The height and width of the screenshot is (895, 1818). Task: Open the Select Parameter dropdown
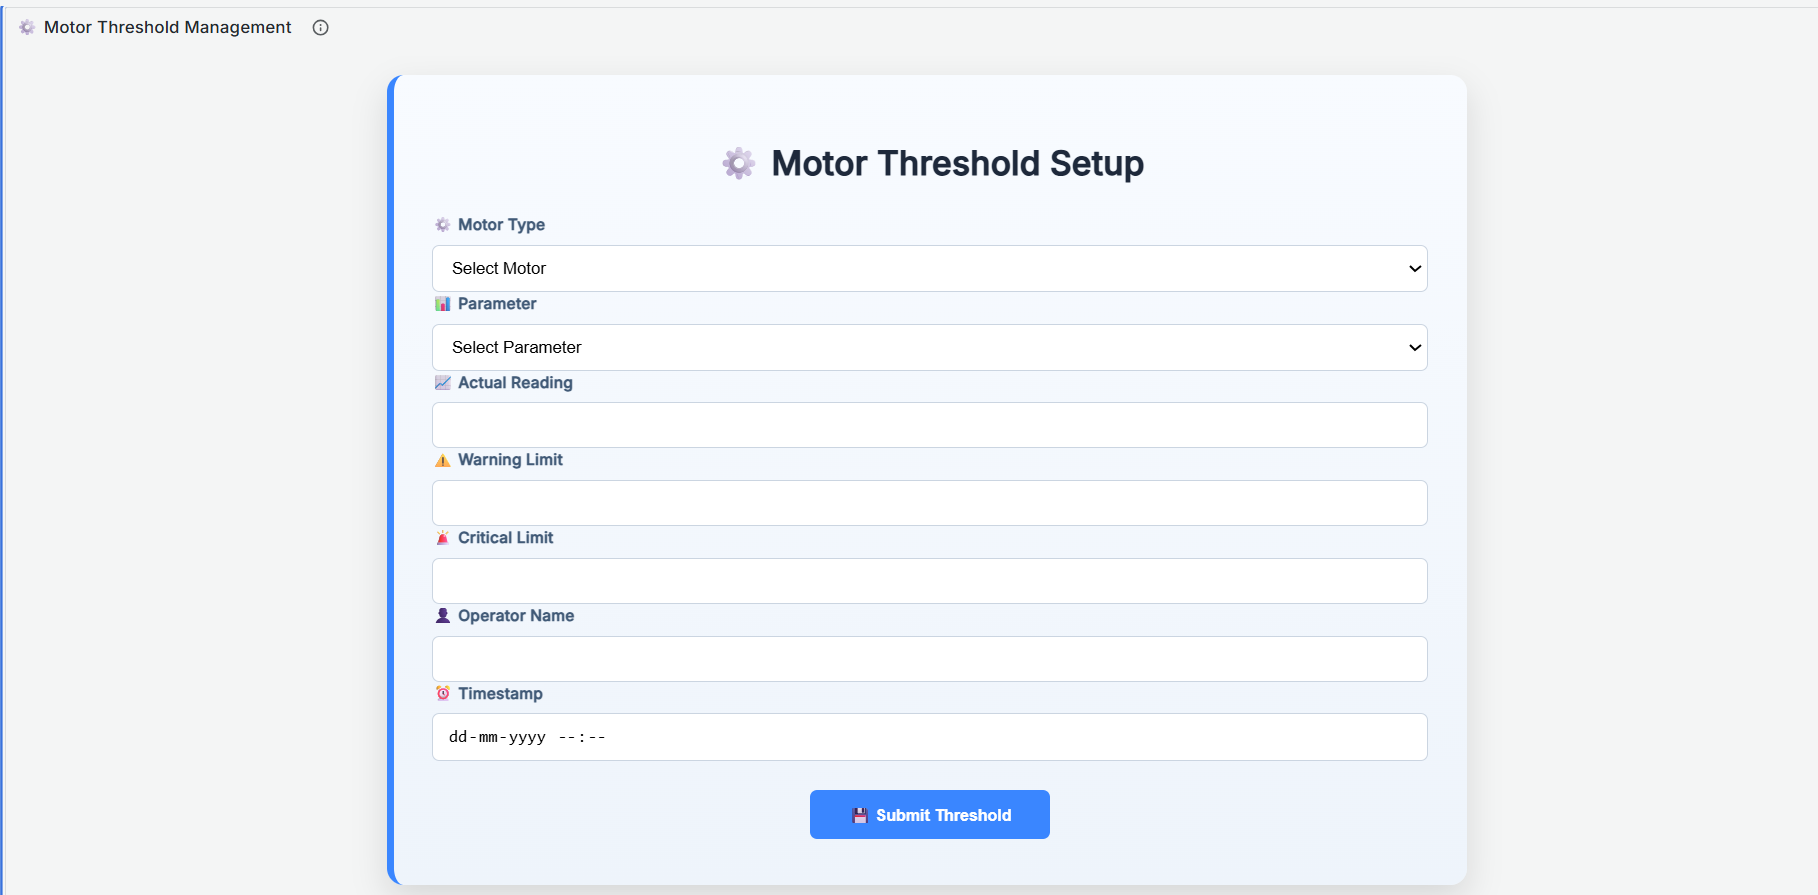[x=929, y=347]
